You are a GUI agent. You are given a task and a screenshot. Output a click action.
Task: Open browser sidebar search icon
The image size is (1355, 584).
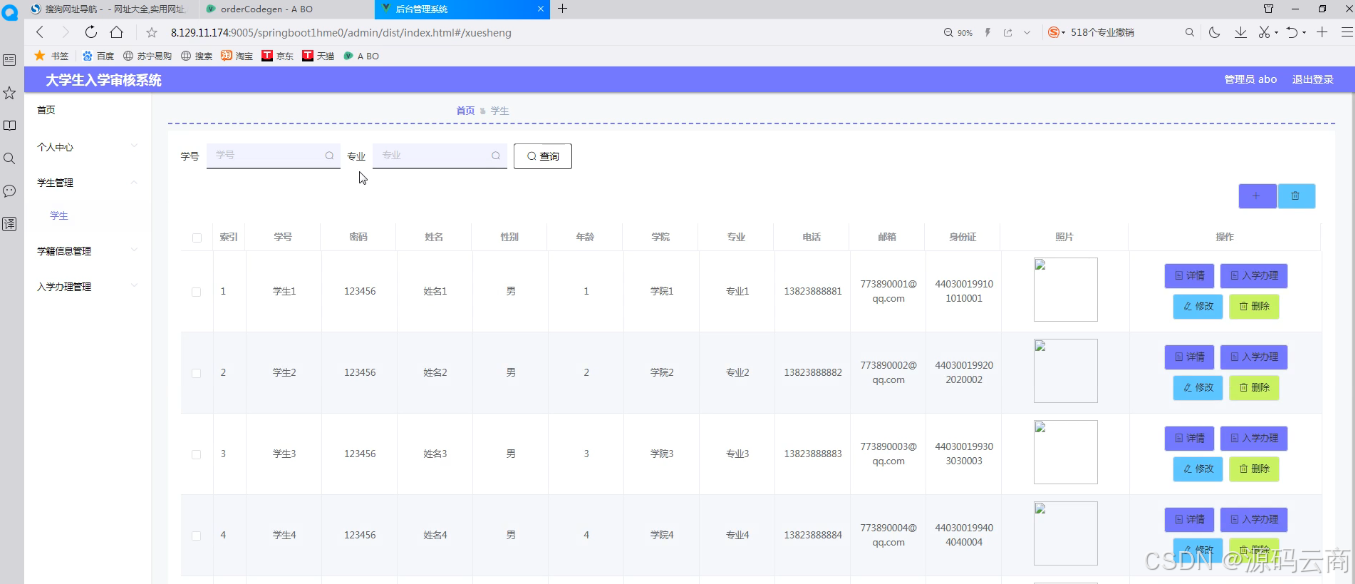[9, 158]
